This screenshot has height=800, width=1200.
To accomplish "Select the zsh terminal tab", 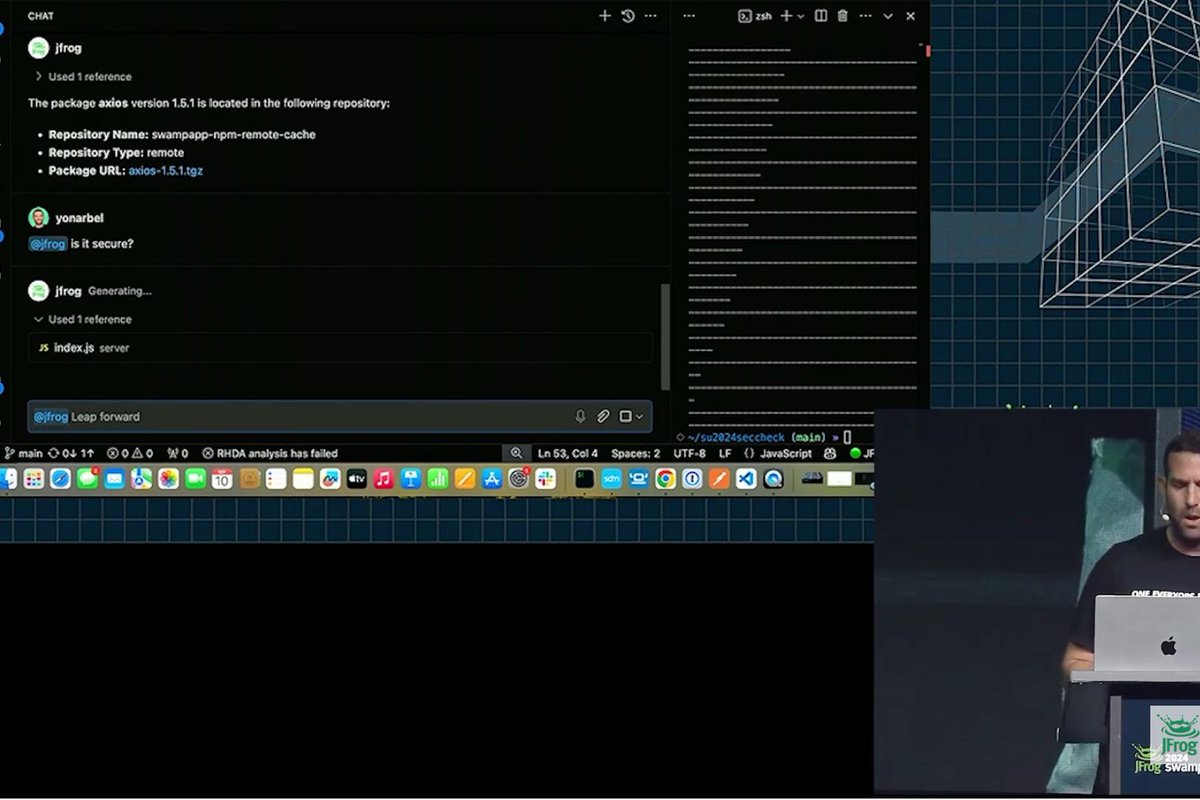I will (755, 16).
